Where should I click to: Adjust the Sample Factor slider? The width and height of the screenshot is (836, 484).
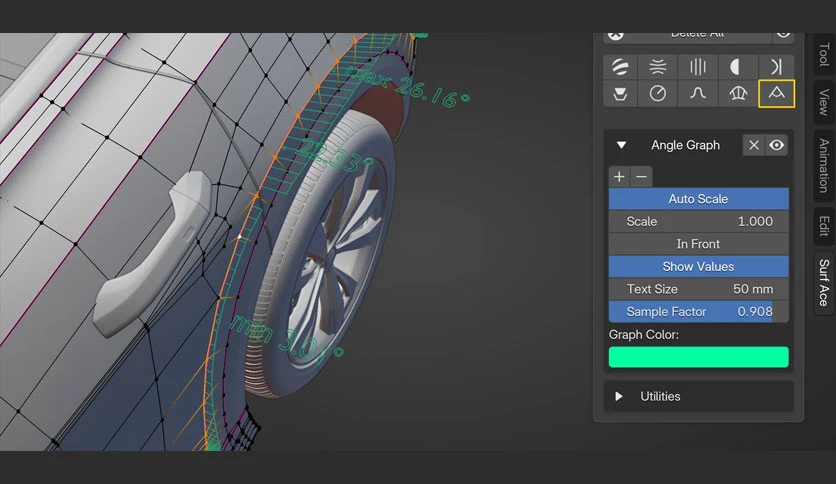[698, 311]
